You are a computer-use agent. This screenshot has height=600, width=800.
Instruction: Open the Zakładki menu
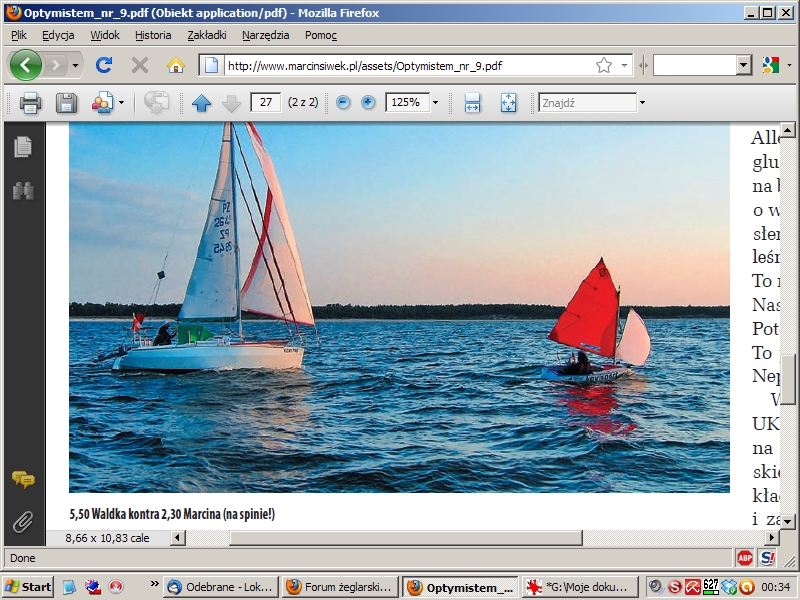206,35
